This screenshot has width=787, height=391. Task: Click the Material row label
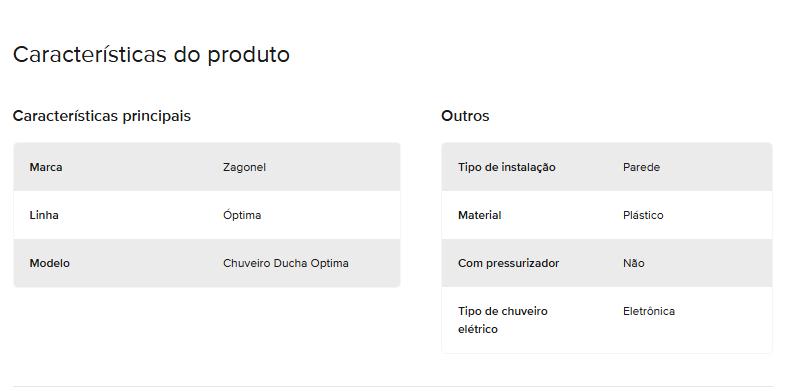(479, 215)
